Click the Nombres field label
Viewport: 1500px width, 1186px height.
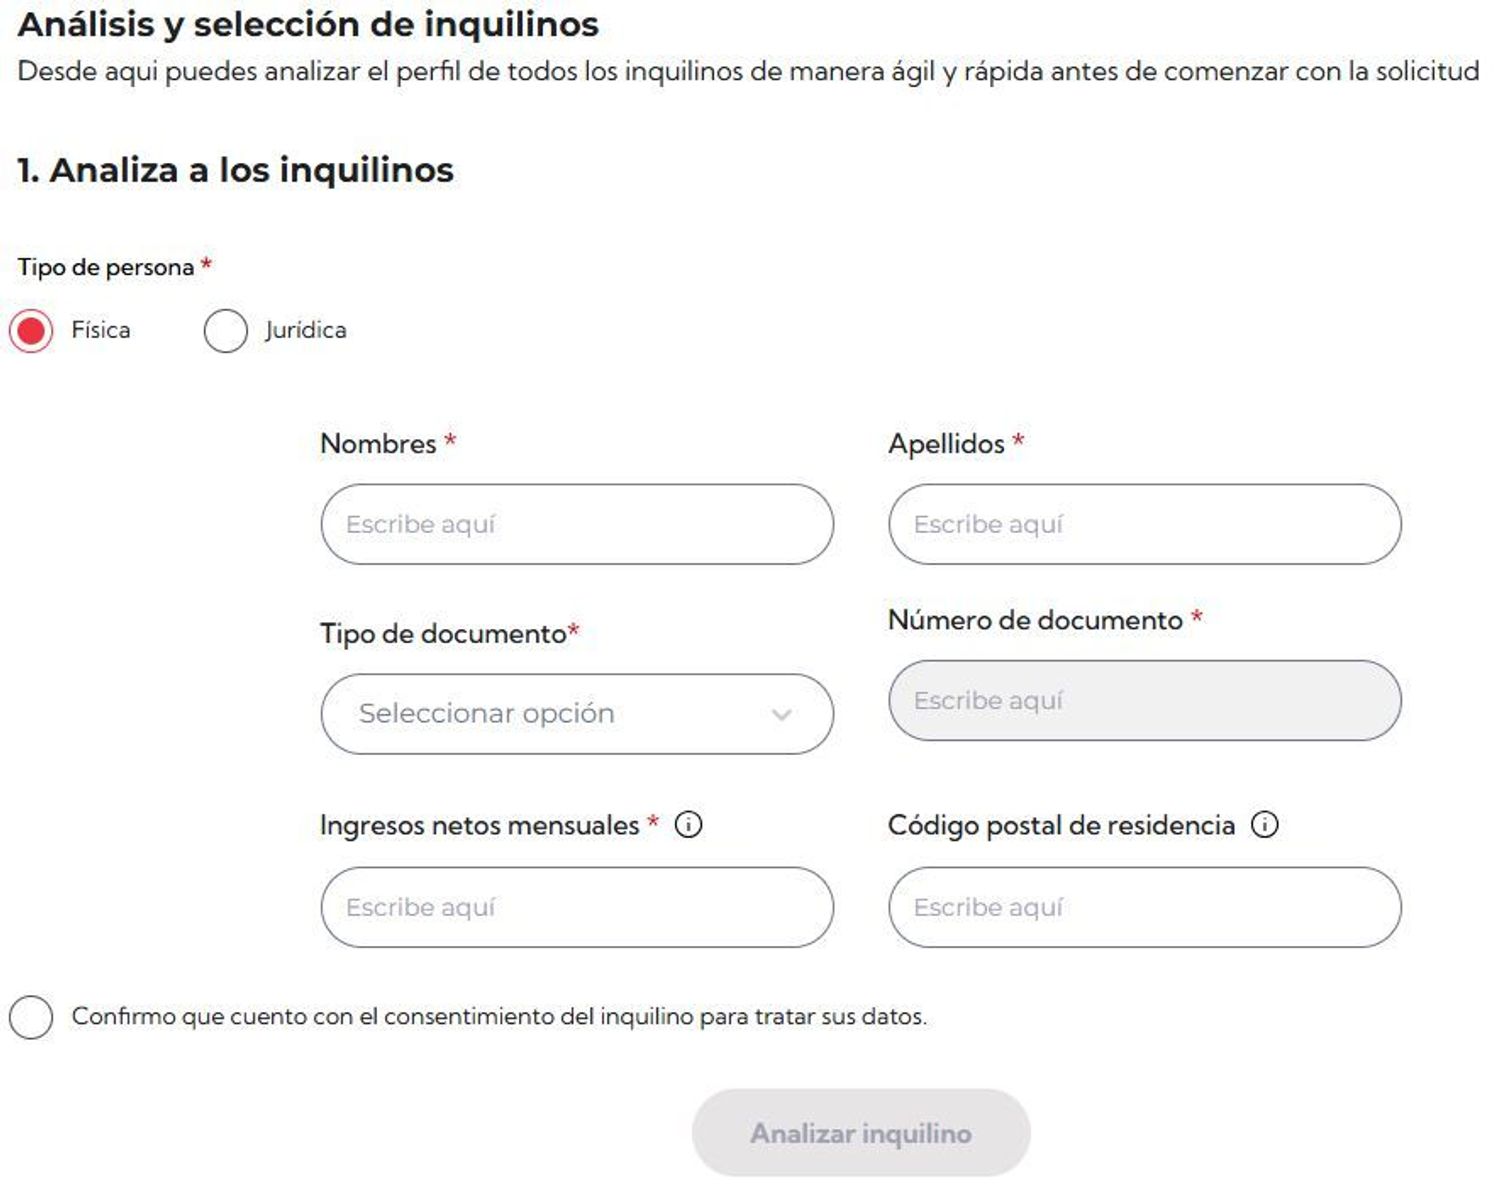(x=378, y=444)
